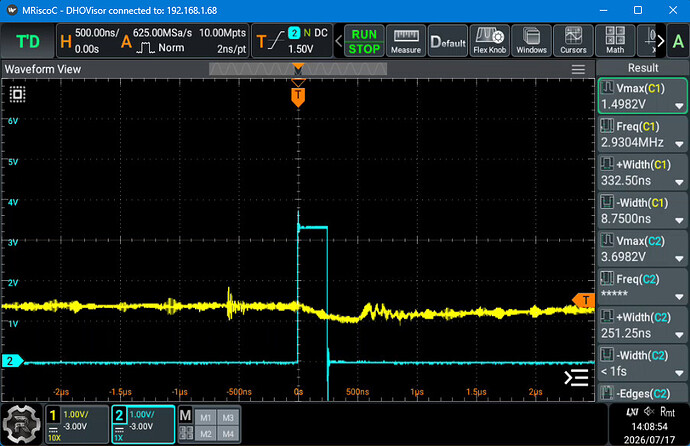
Task: Open the gear navigation menu at bottom left
Action: click(22, 424)
